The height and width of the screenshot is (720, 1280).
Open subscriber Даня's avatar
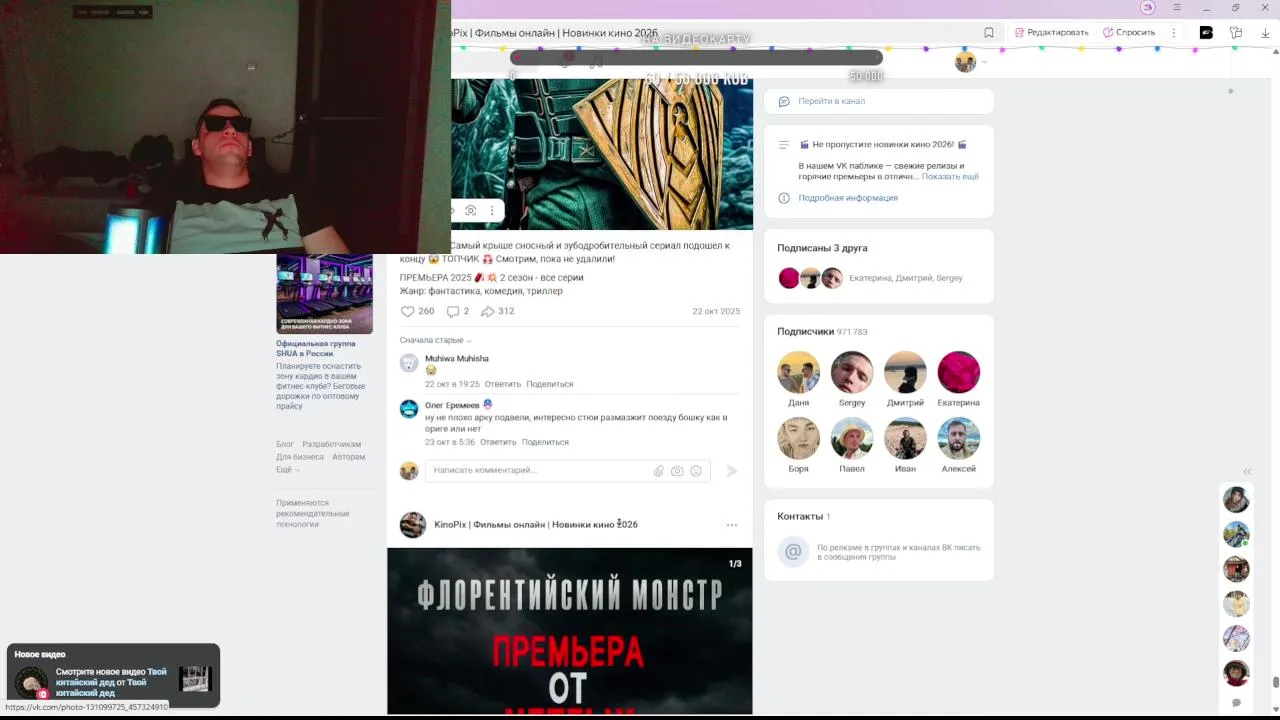[x=798, y=372]
